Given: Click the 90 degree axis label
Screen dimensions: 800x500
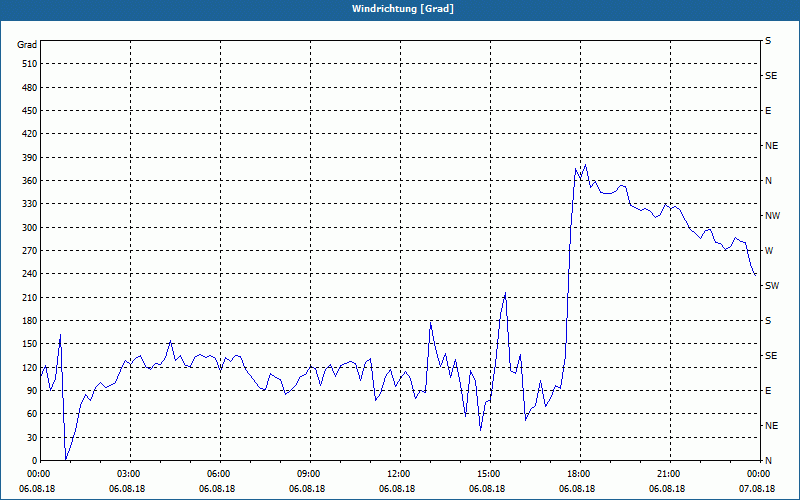Looking at the screenshot, I should [32, 391].
